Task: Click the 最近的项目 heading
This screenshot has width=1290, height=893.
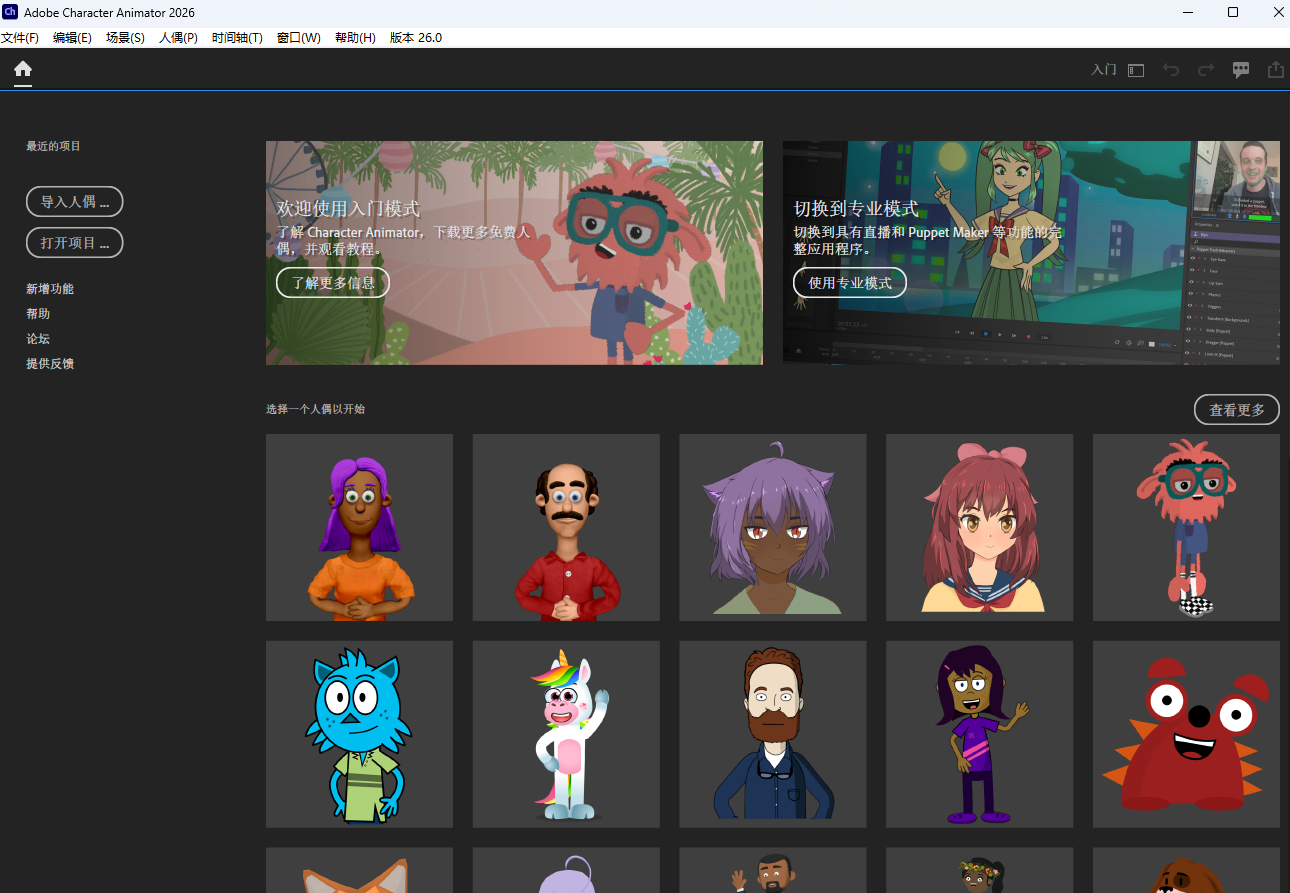Action: (x=54, y=146)
